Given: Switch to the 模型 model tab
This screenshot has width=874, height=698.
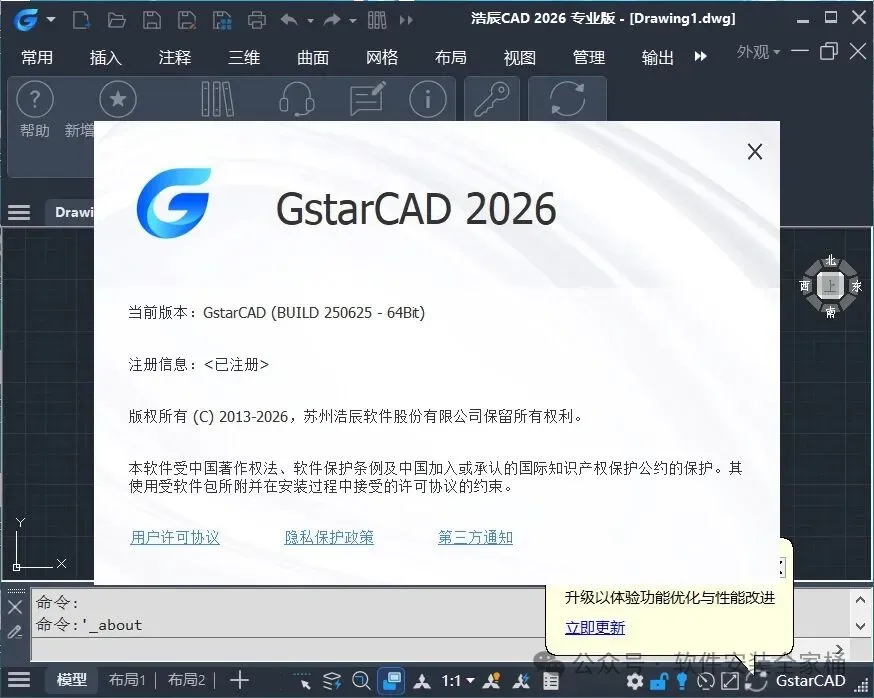Looking at the screenshot, I should coord(71,680).
